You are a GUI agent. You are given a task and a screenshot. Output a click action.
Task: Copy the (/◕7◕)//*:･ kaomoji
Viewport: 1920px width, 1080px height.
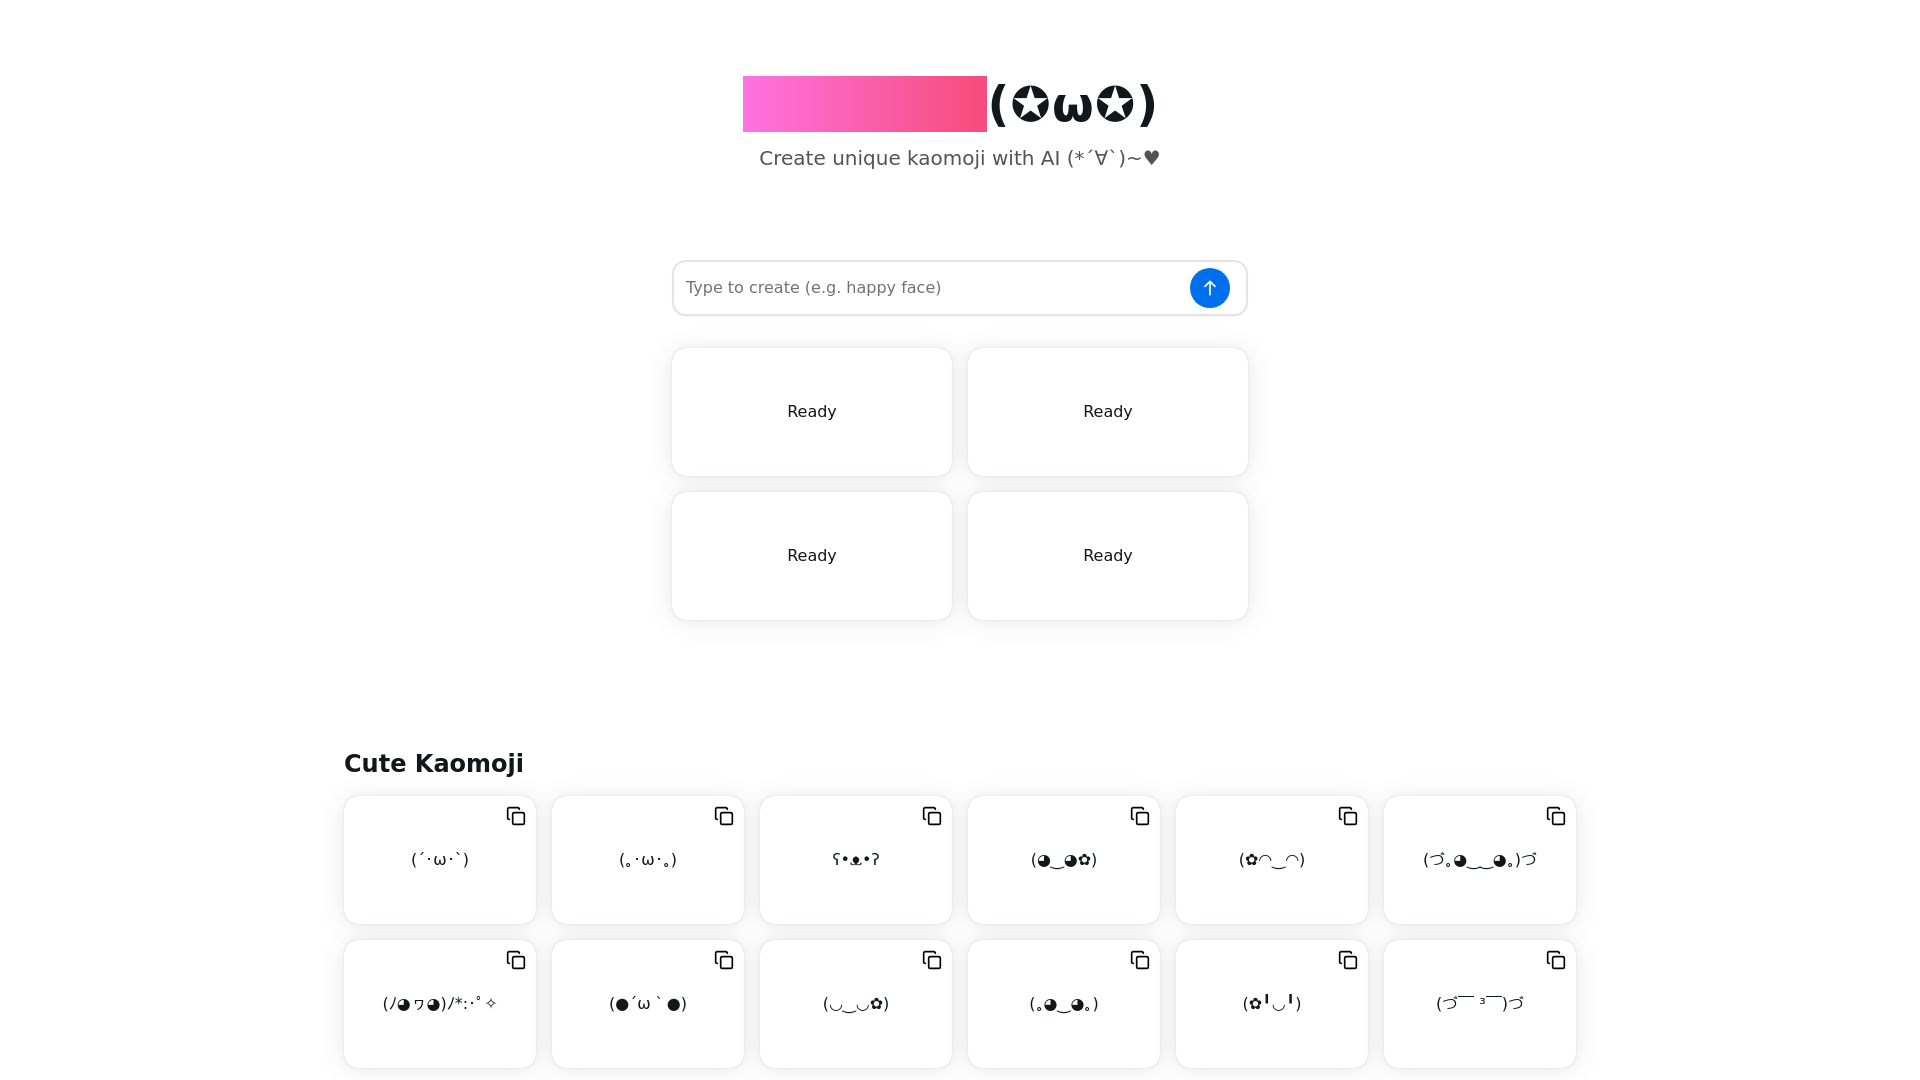514,960
